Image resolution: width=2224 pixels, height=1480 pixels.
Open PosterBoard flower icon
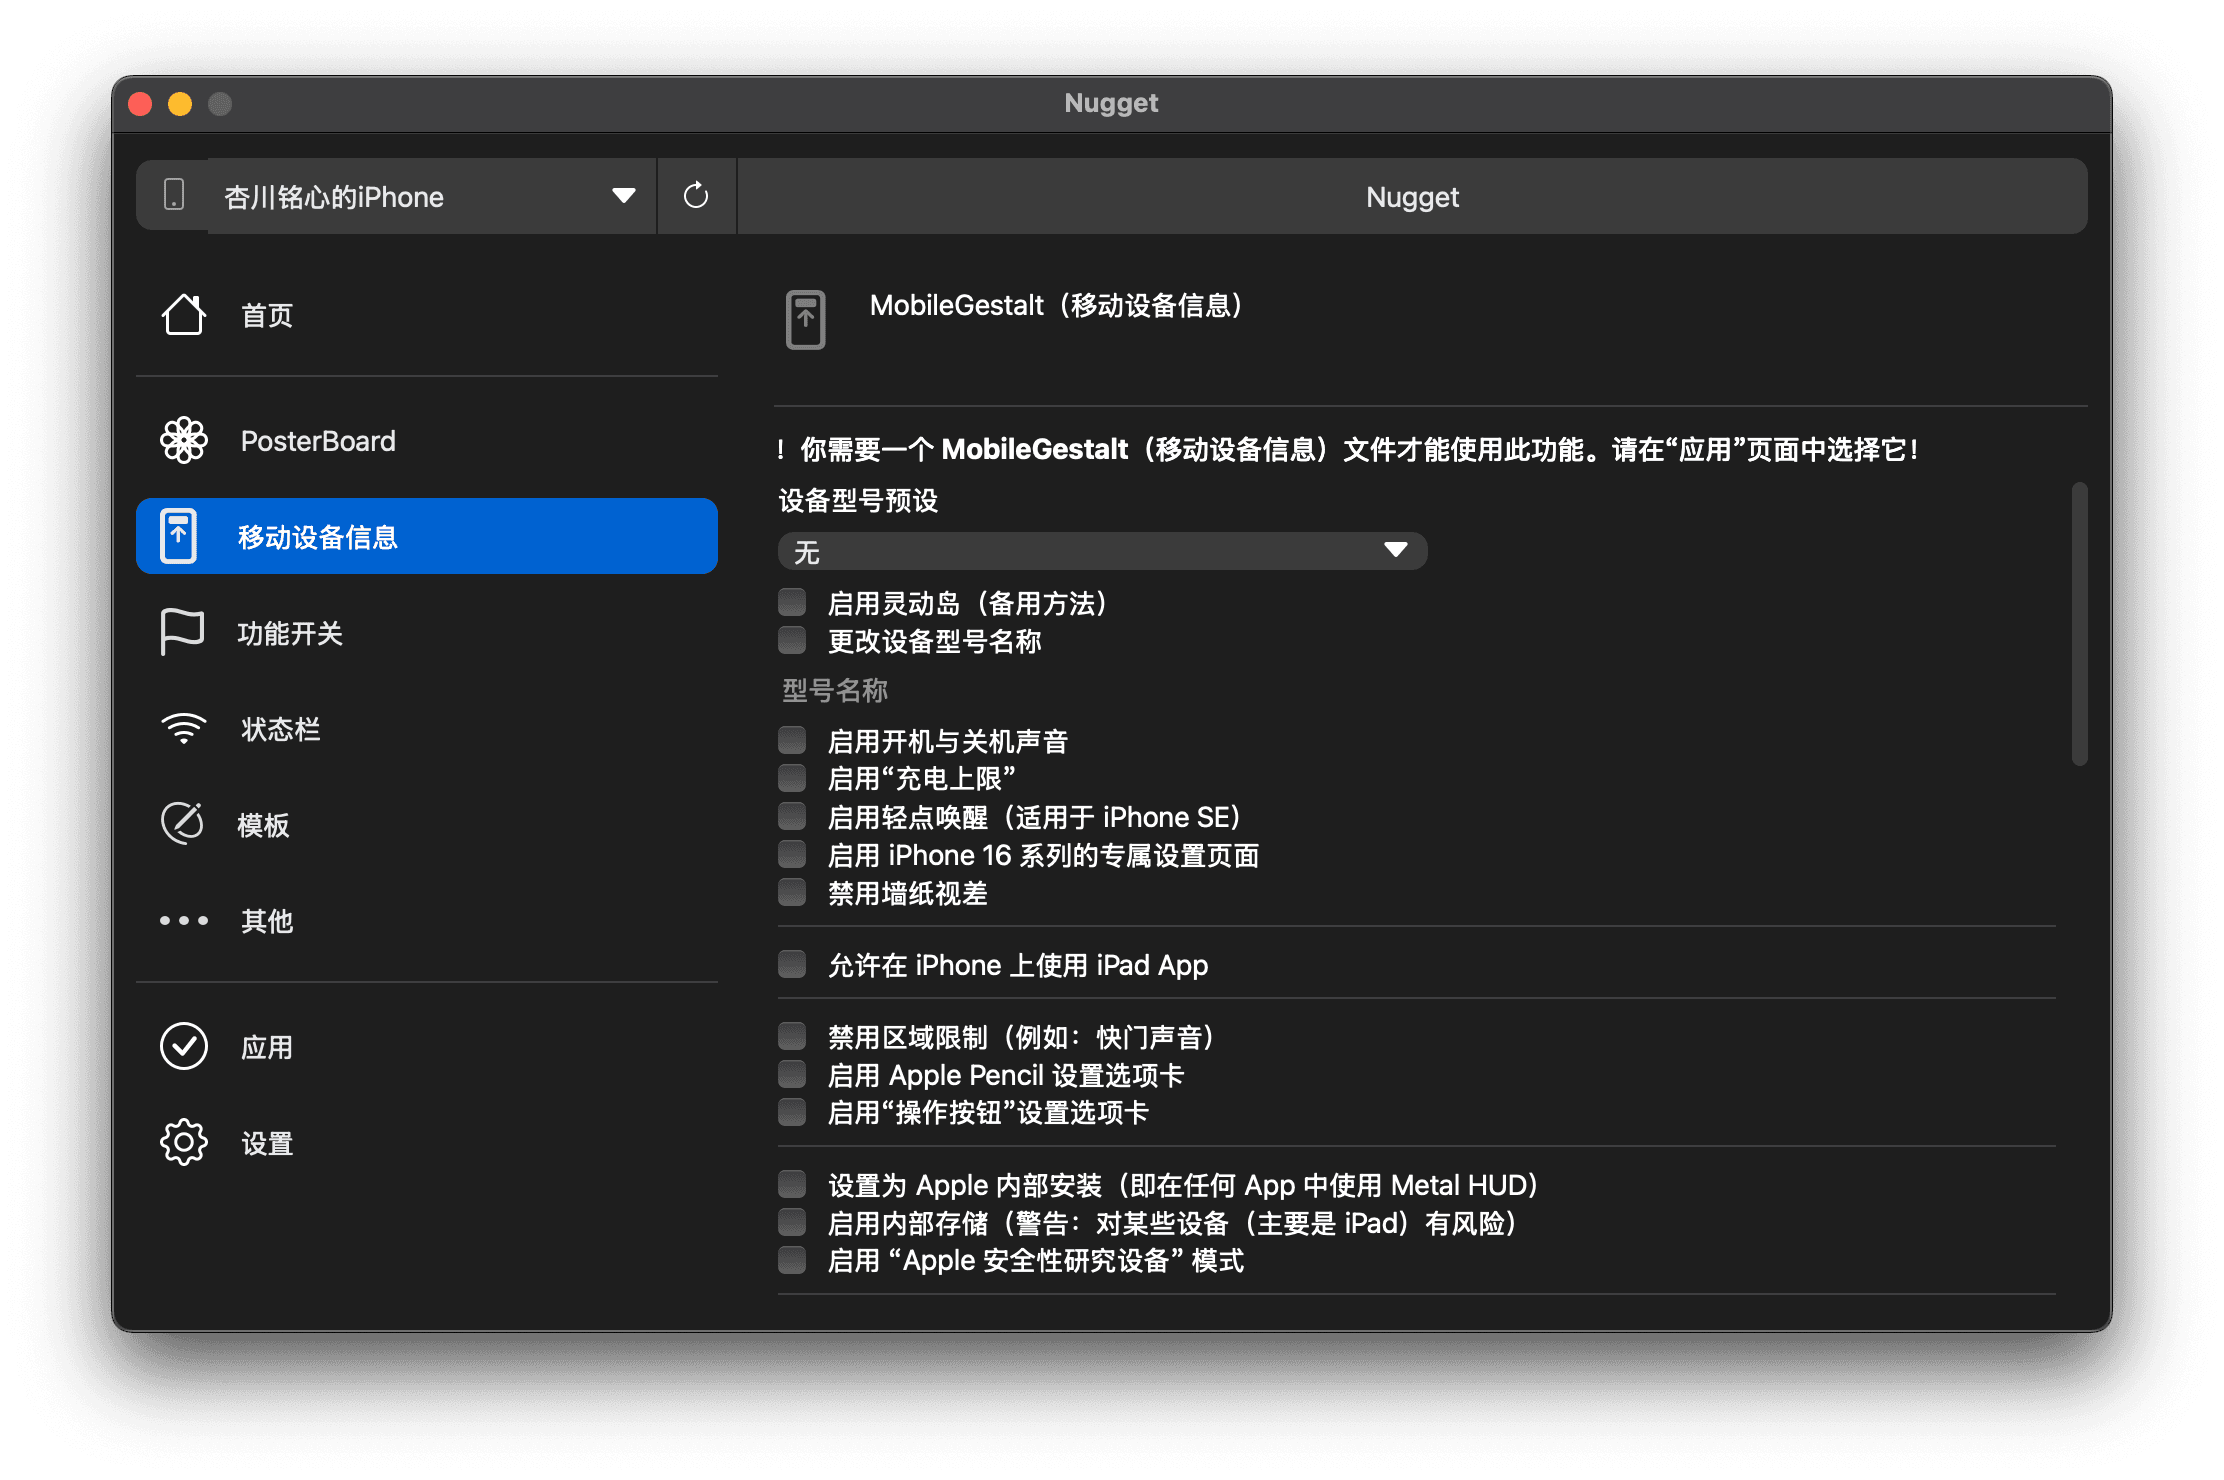point(184,440)
